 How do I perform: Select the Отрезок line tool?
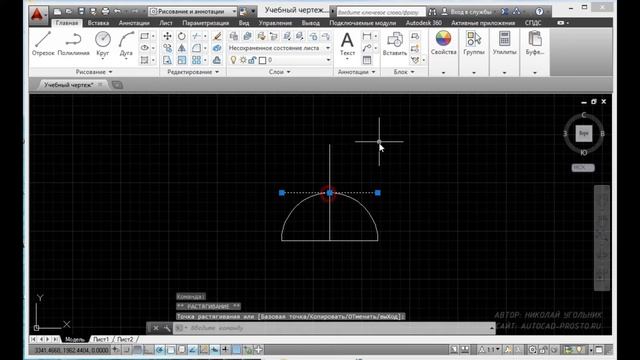pyautogui.click(x=43, y=44)
